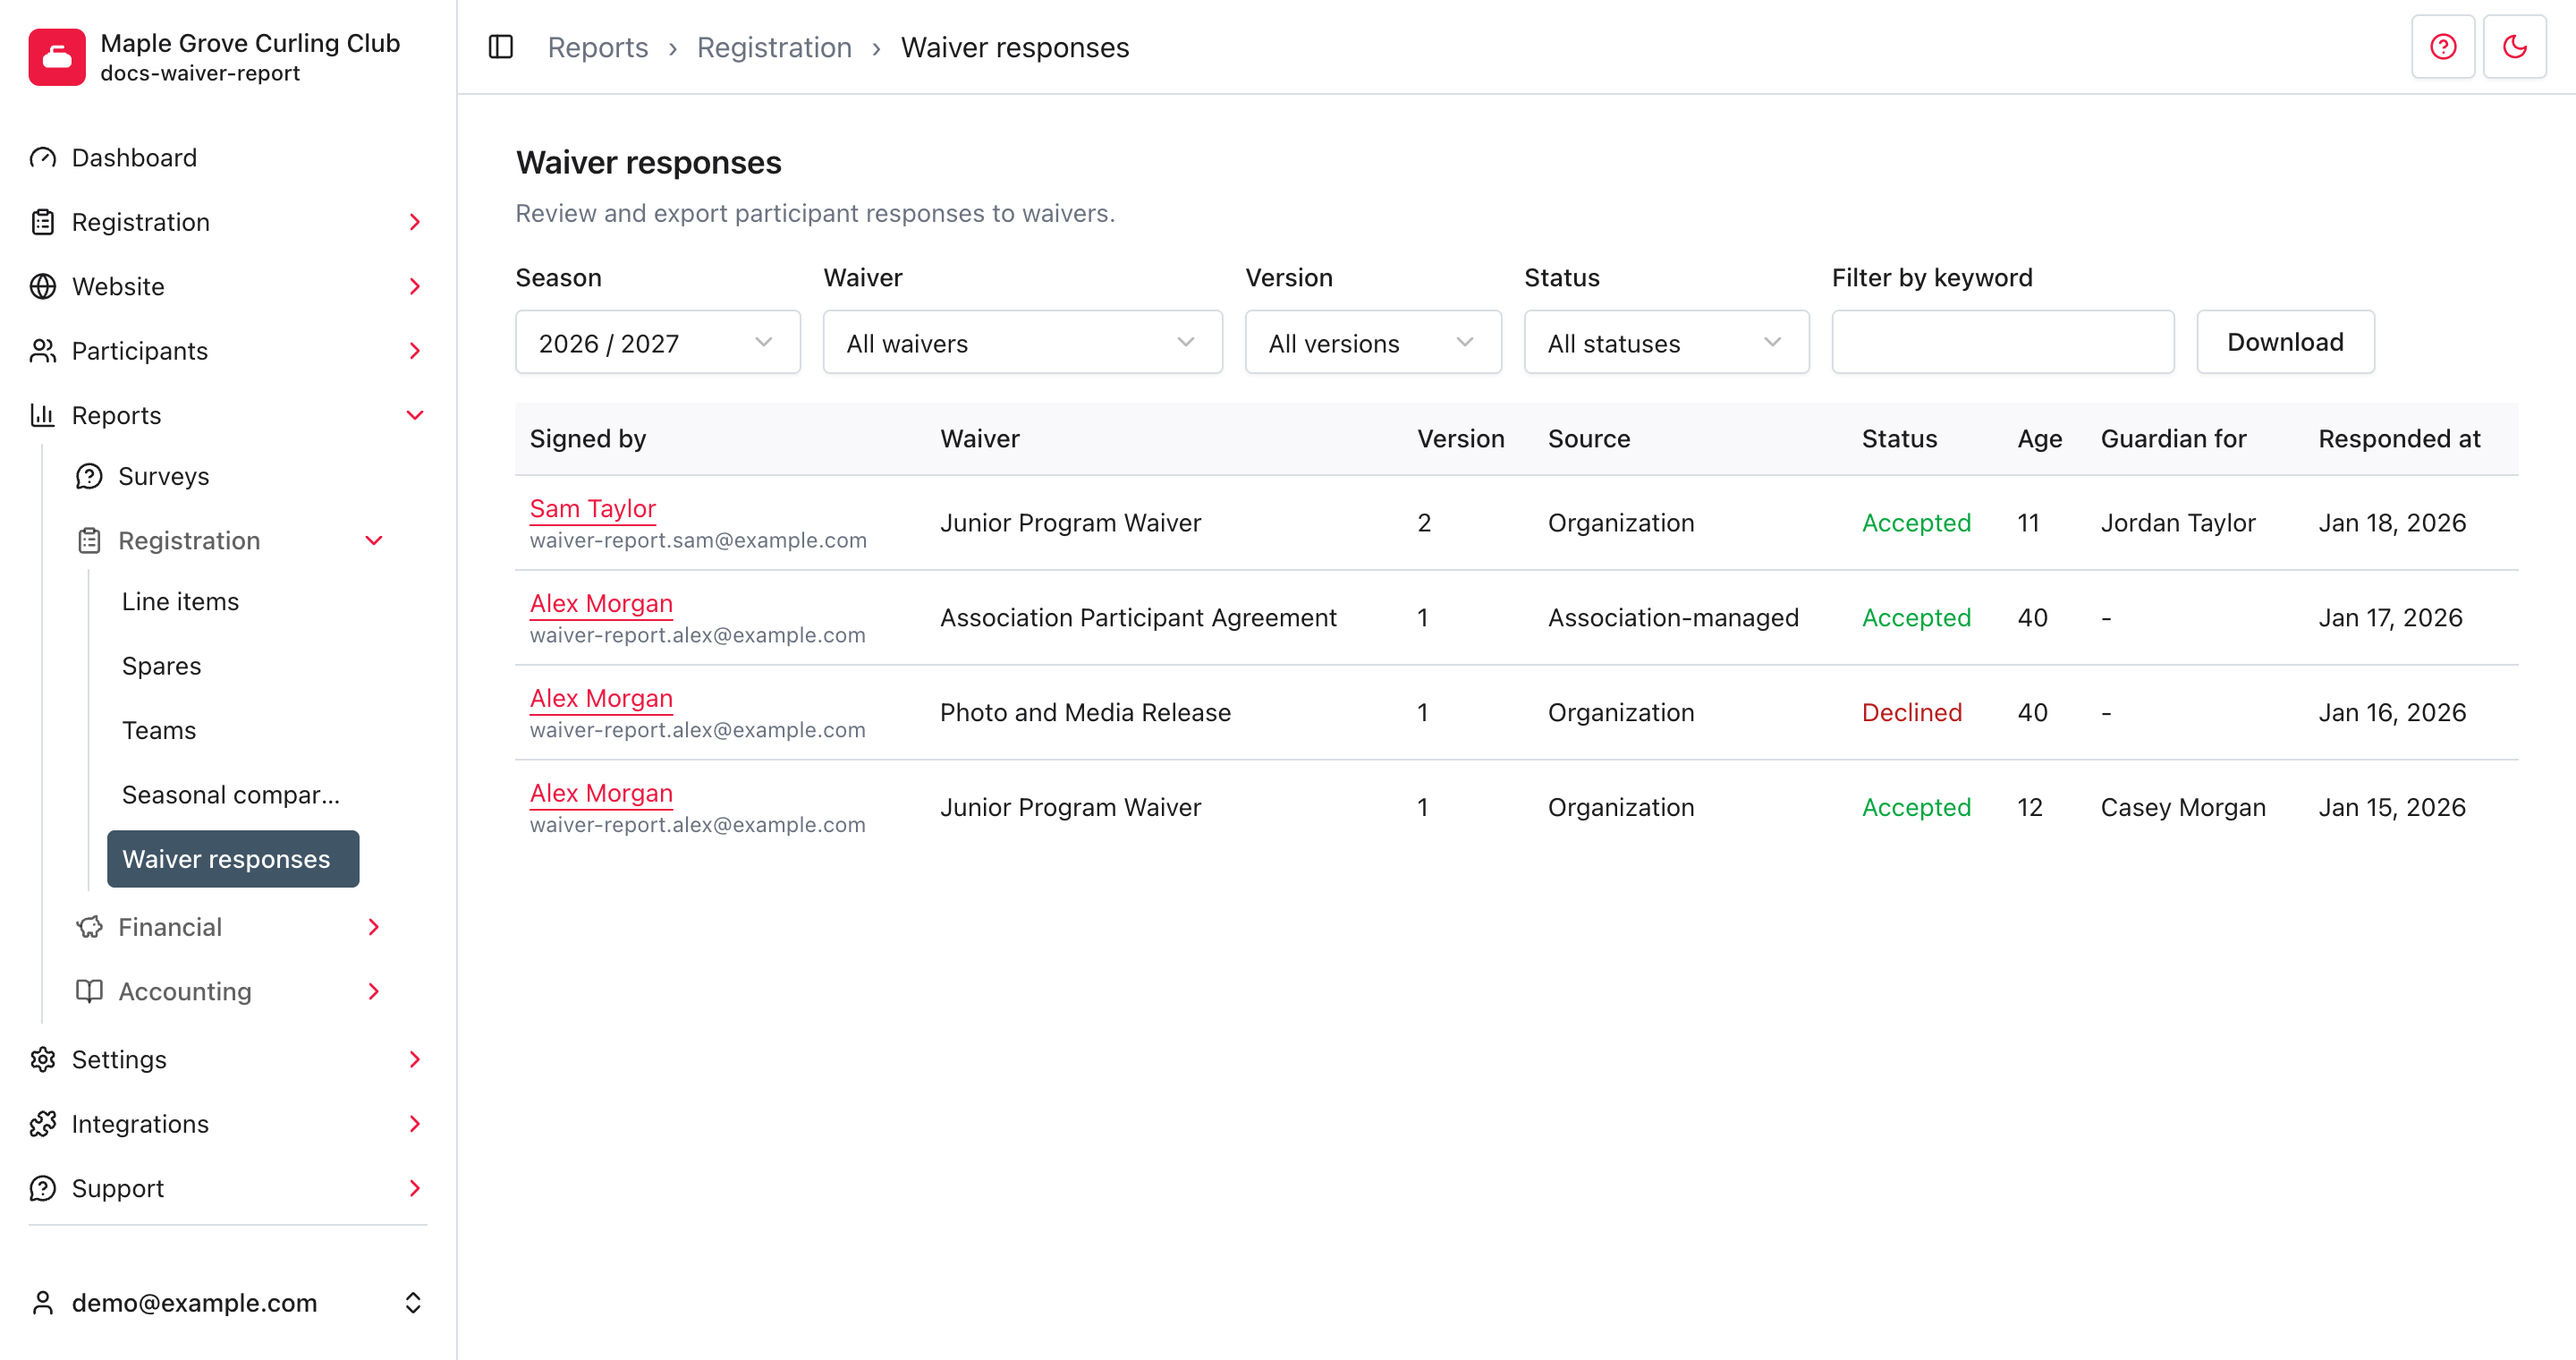2576x1360 pixels.
Task: Click the Maple Grove Curling Club logo
Action: (x=57, y=57)
